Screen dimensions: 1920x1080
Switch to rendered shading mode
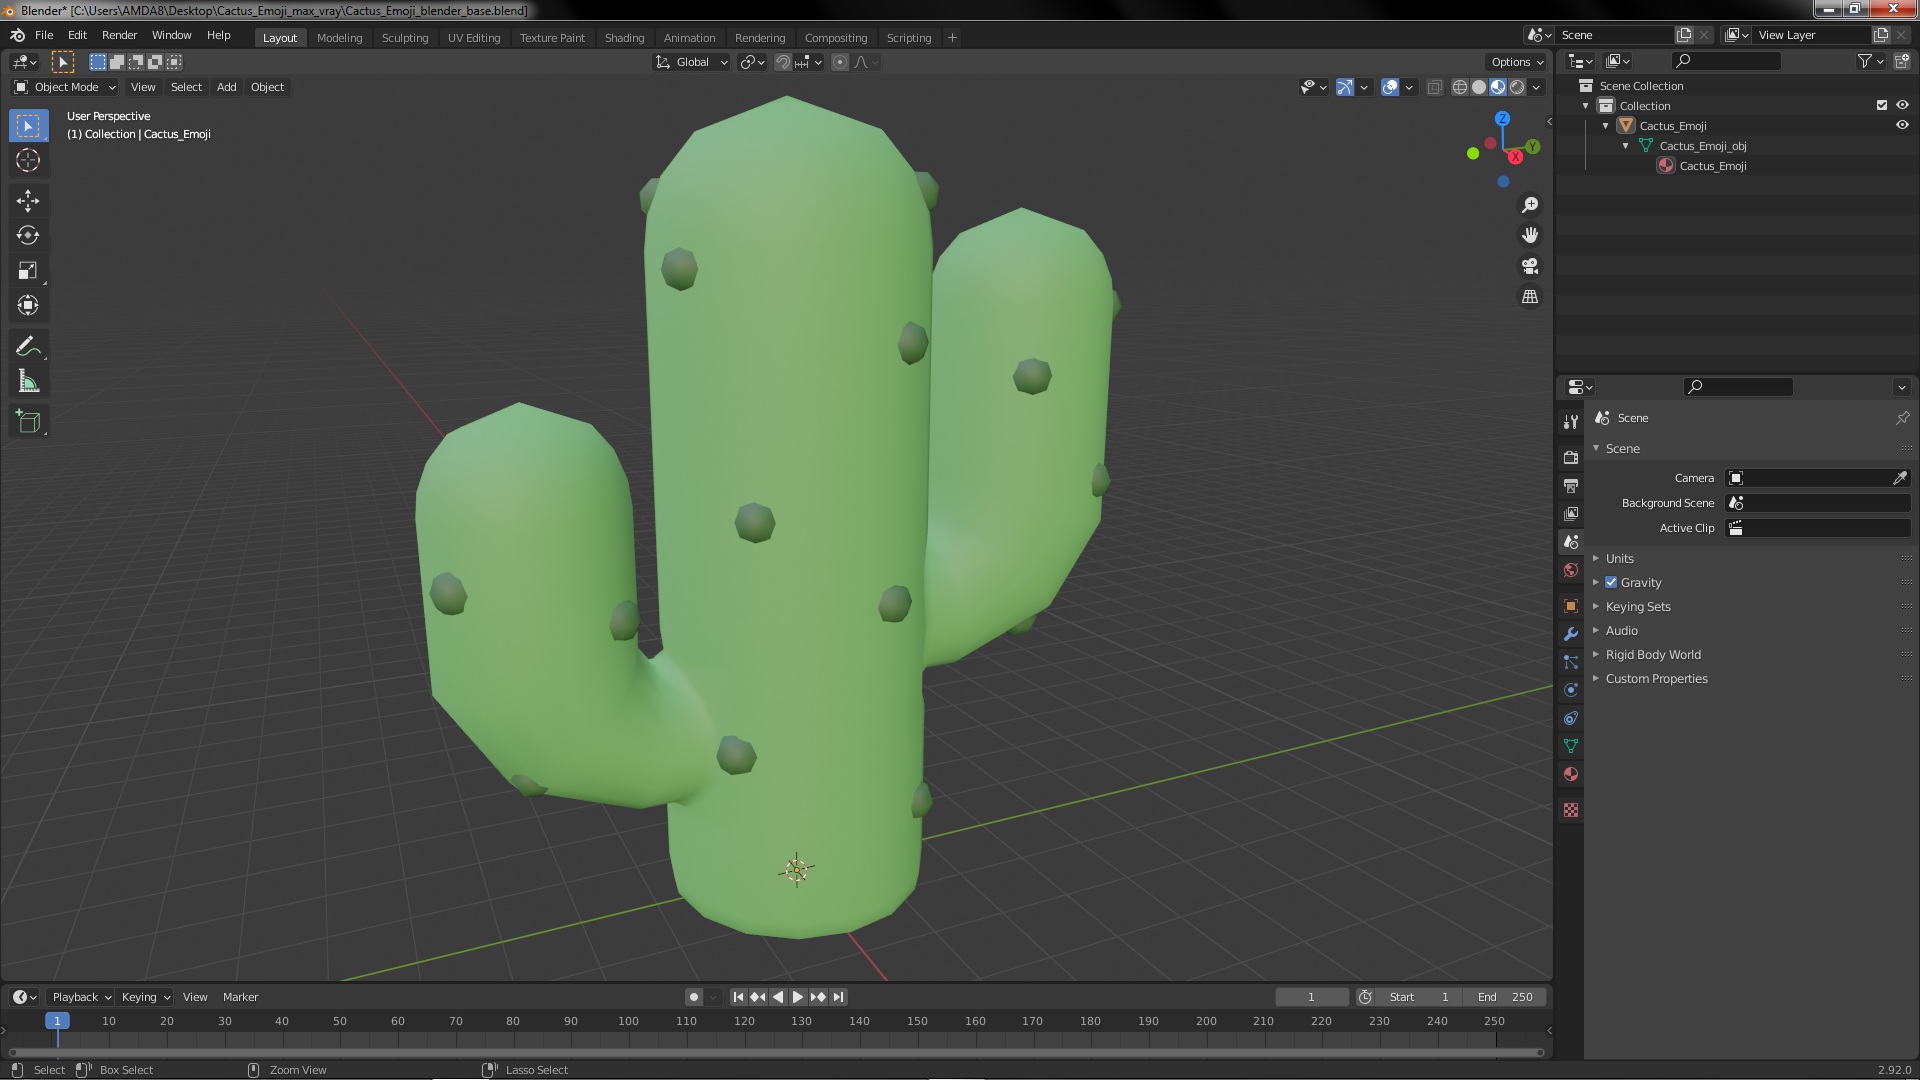point(1517,87)
